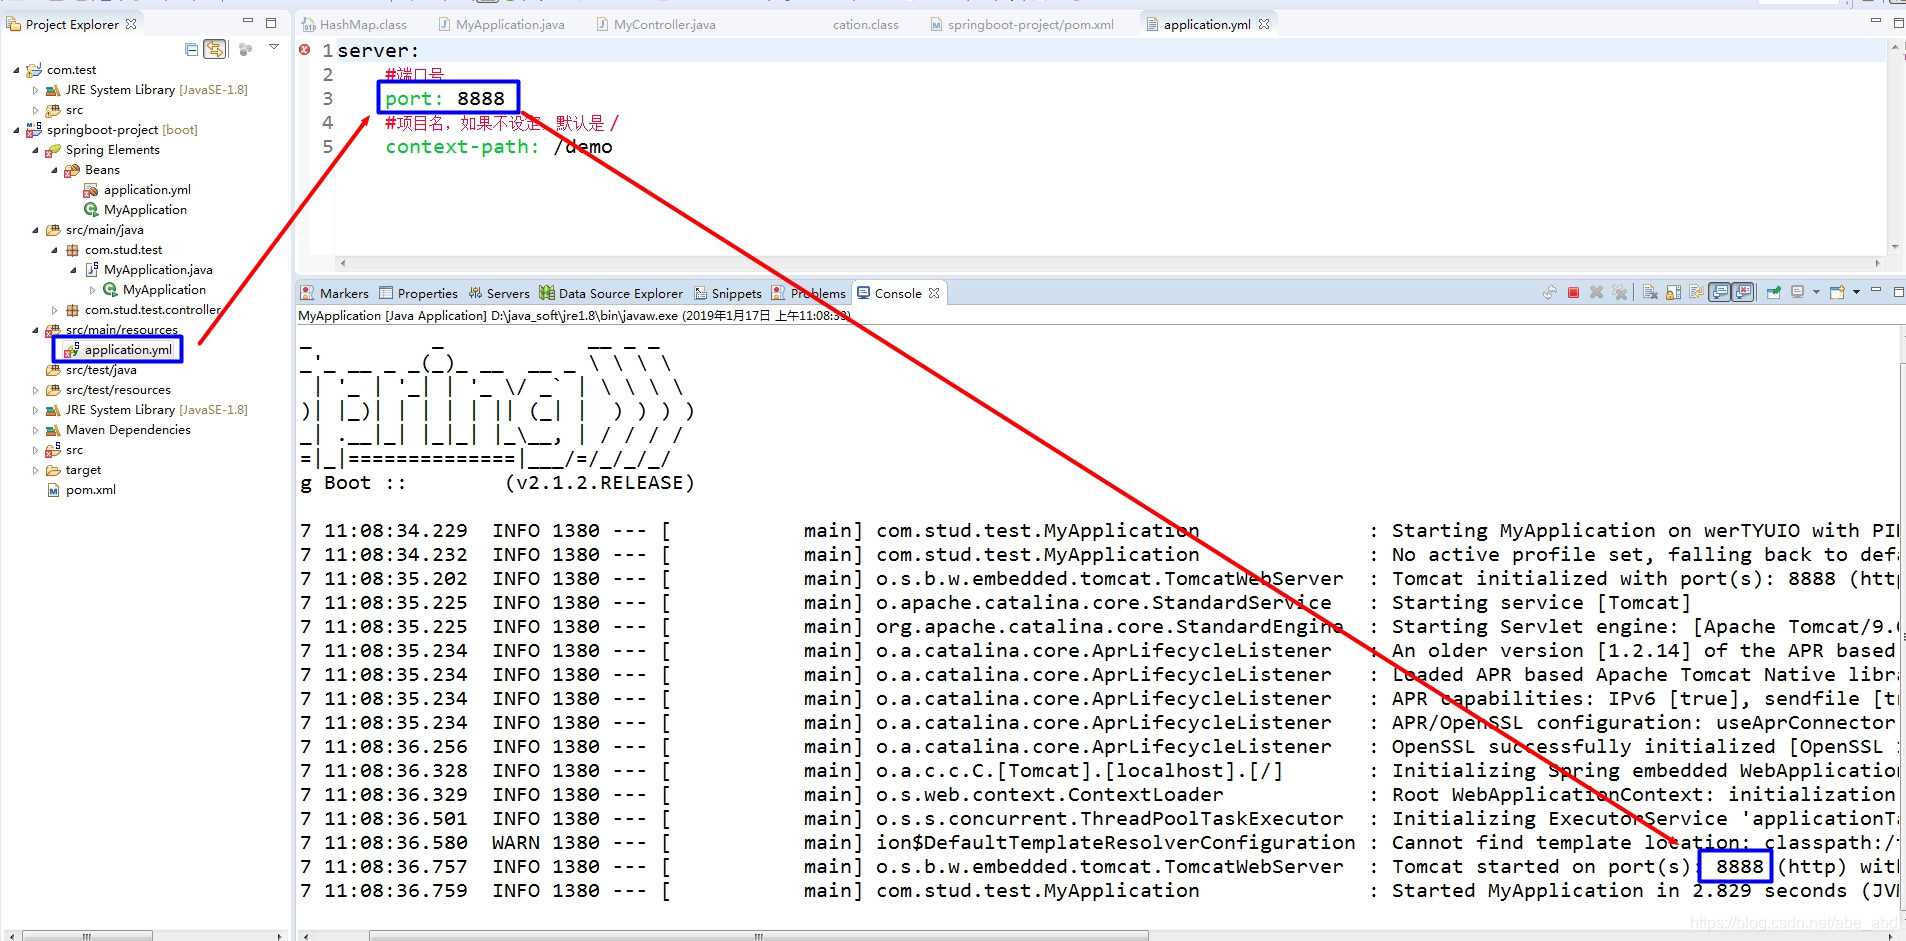
Task: Click the grayed working sets icon in Project Explorer
Action: point(245,49)
